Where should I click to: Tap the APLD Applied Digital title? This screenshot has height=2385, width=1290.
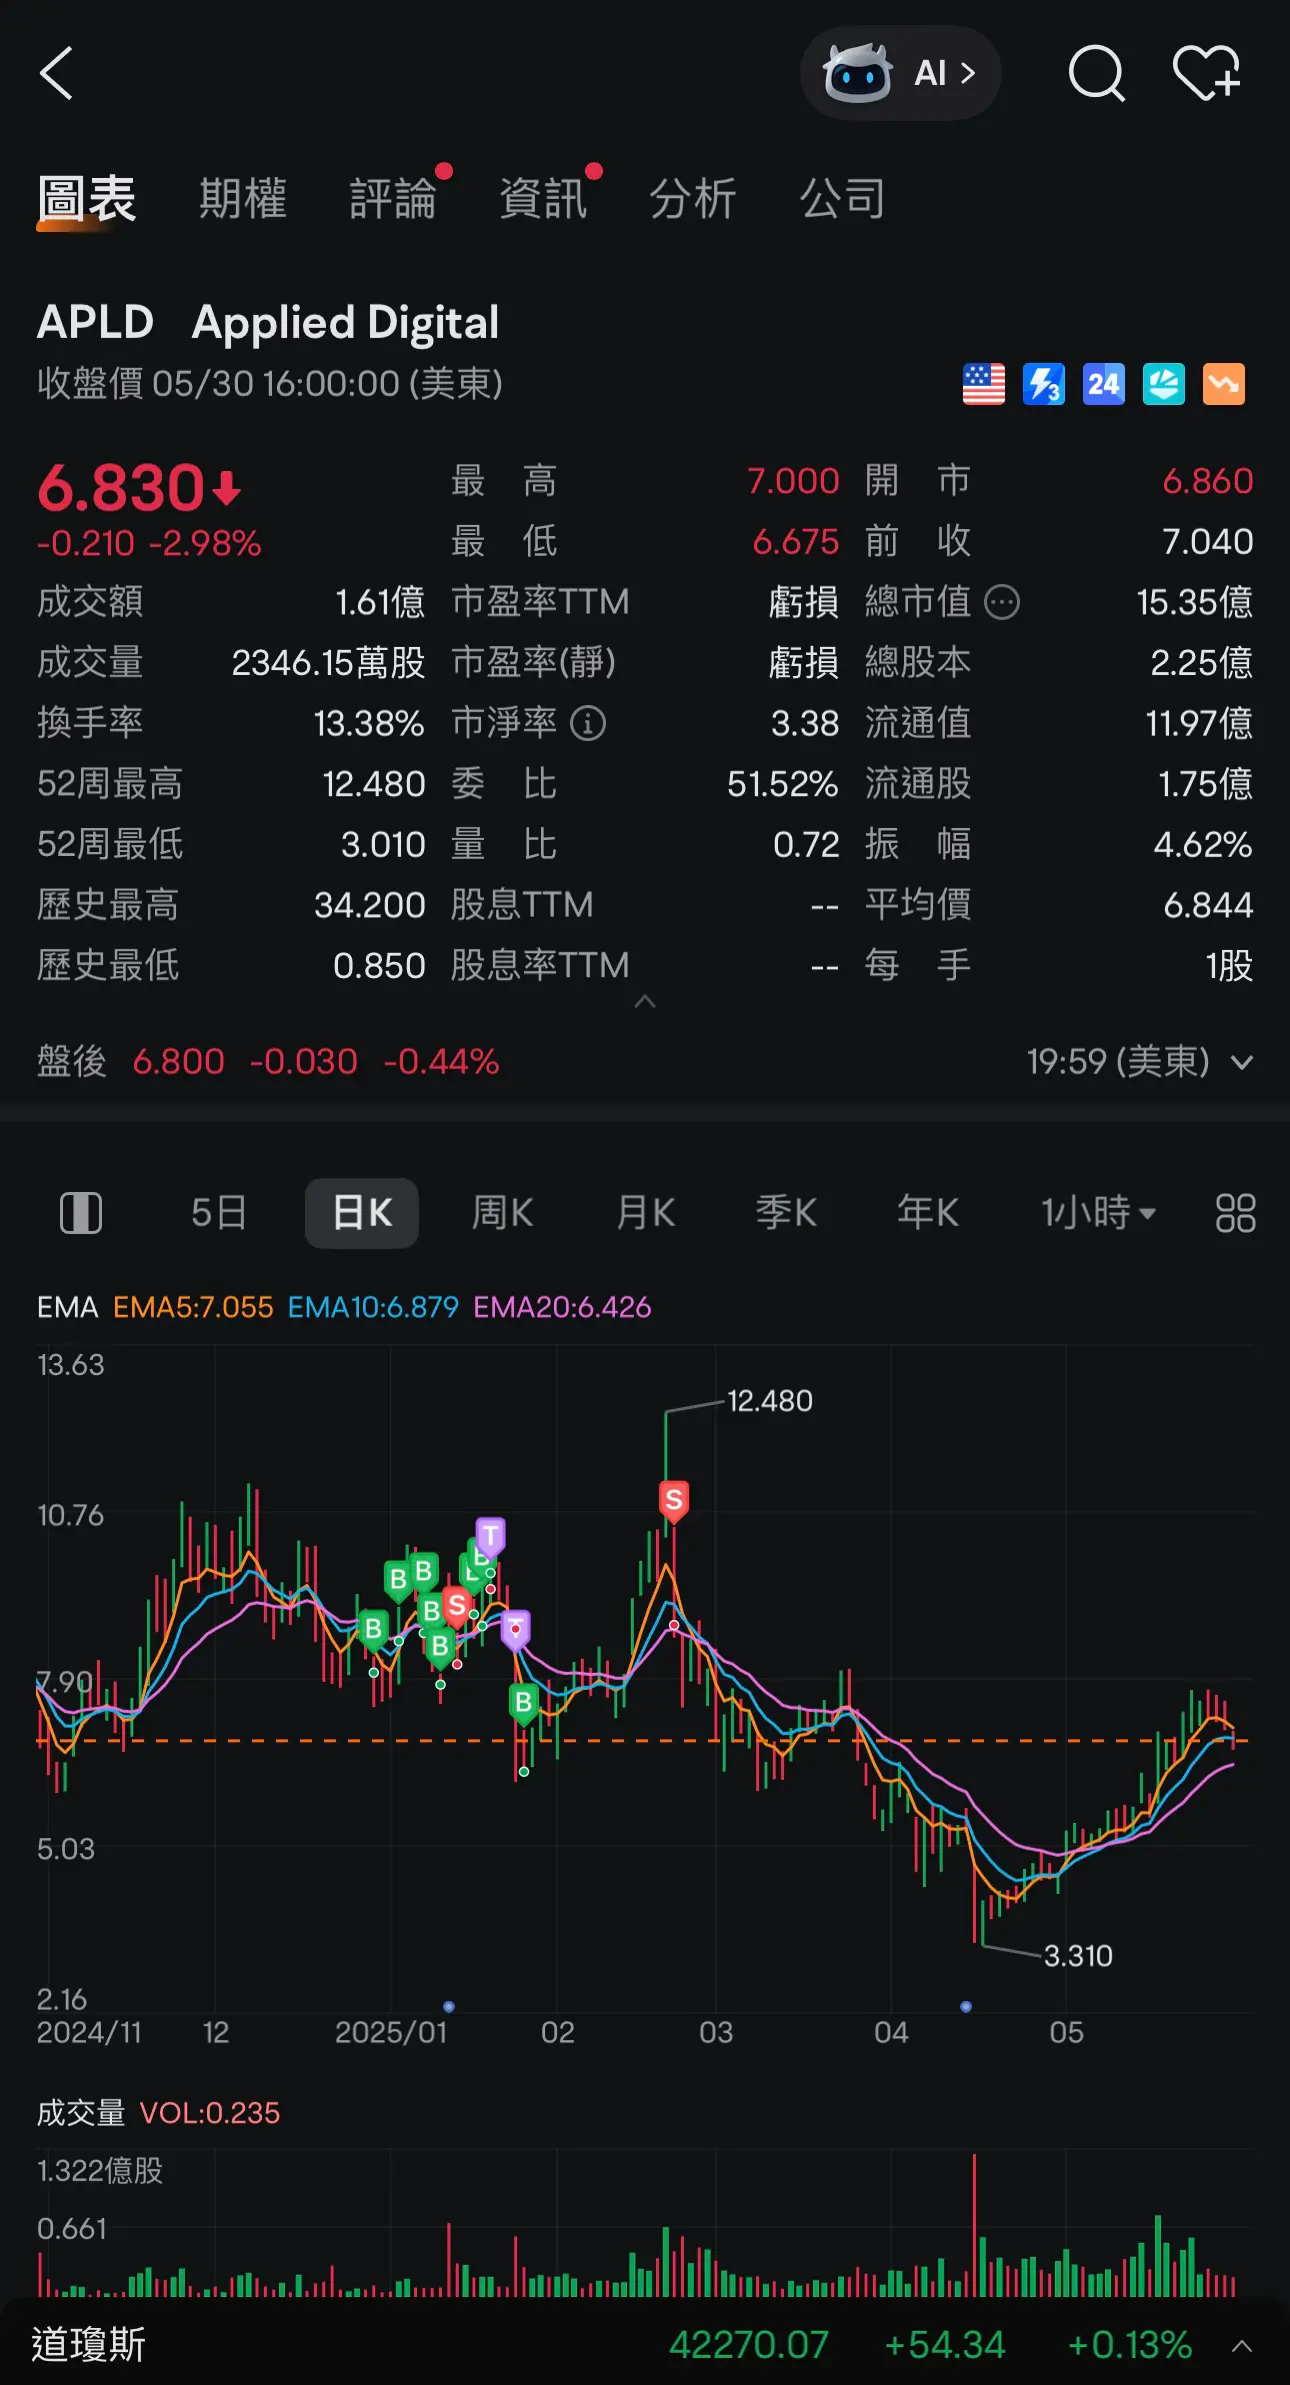coord(268,323)
